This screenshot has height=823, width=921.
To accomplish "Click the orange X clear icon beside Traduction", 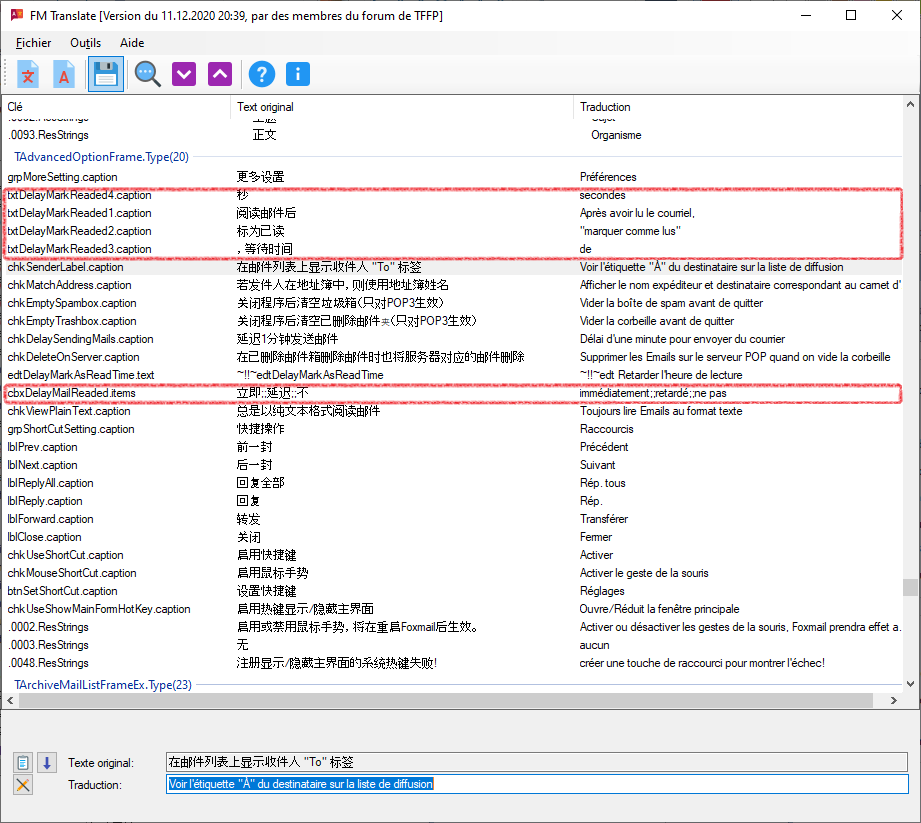I will 24,785.
